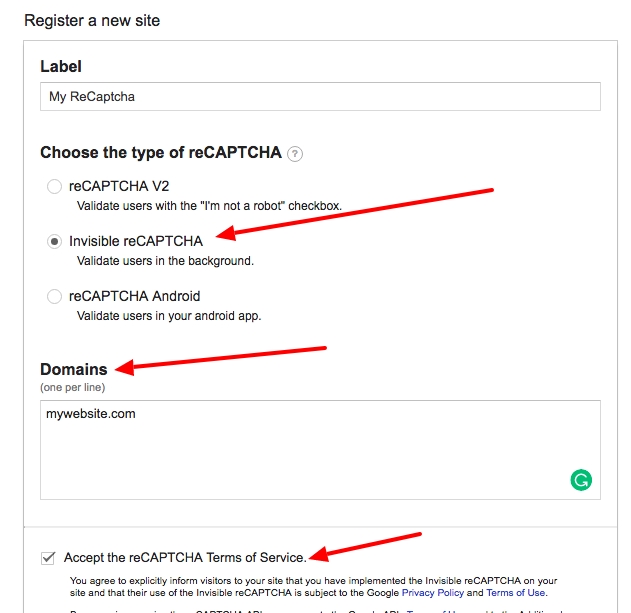Select the reCAPTCHA V2 radio button

tap(54, 186)
